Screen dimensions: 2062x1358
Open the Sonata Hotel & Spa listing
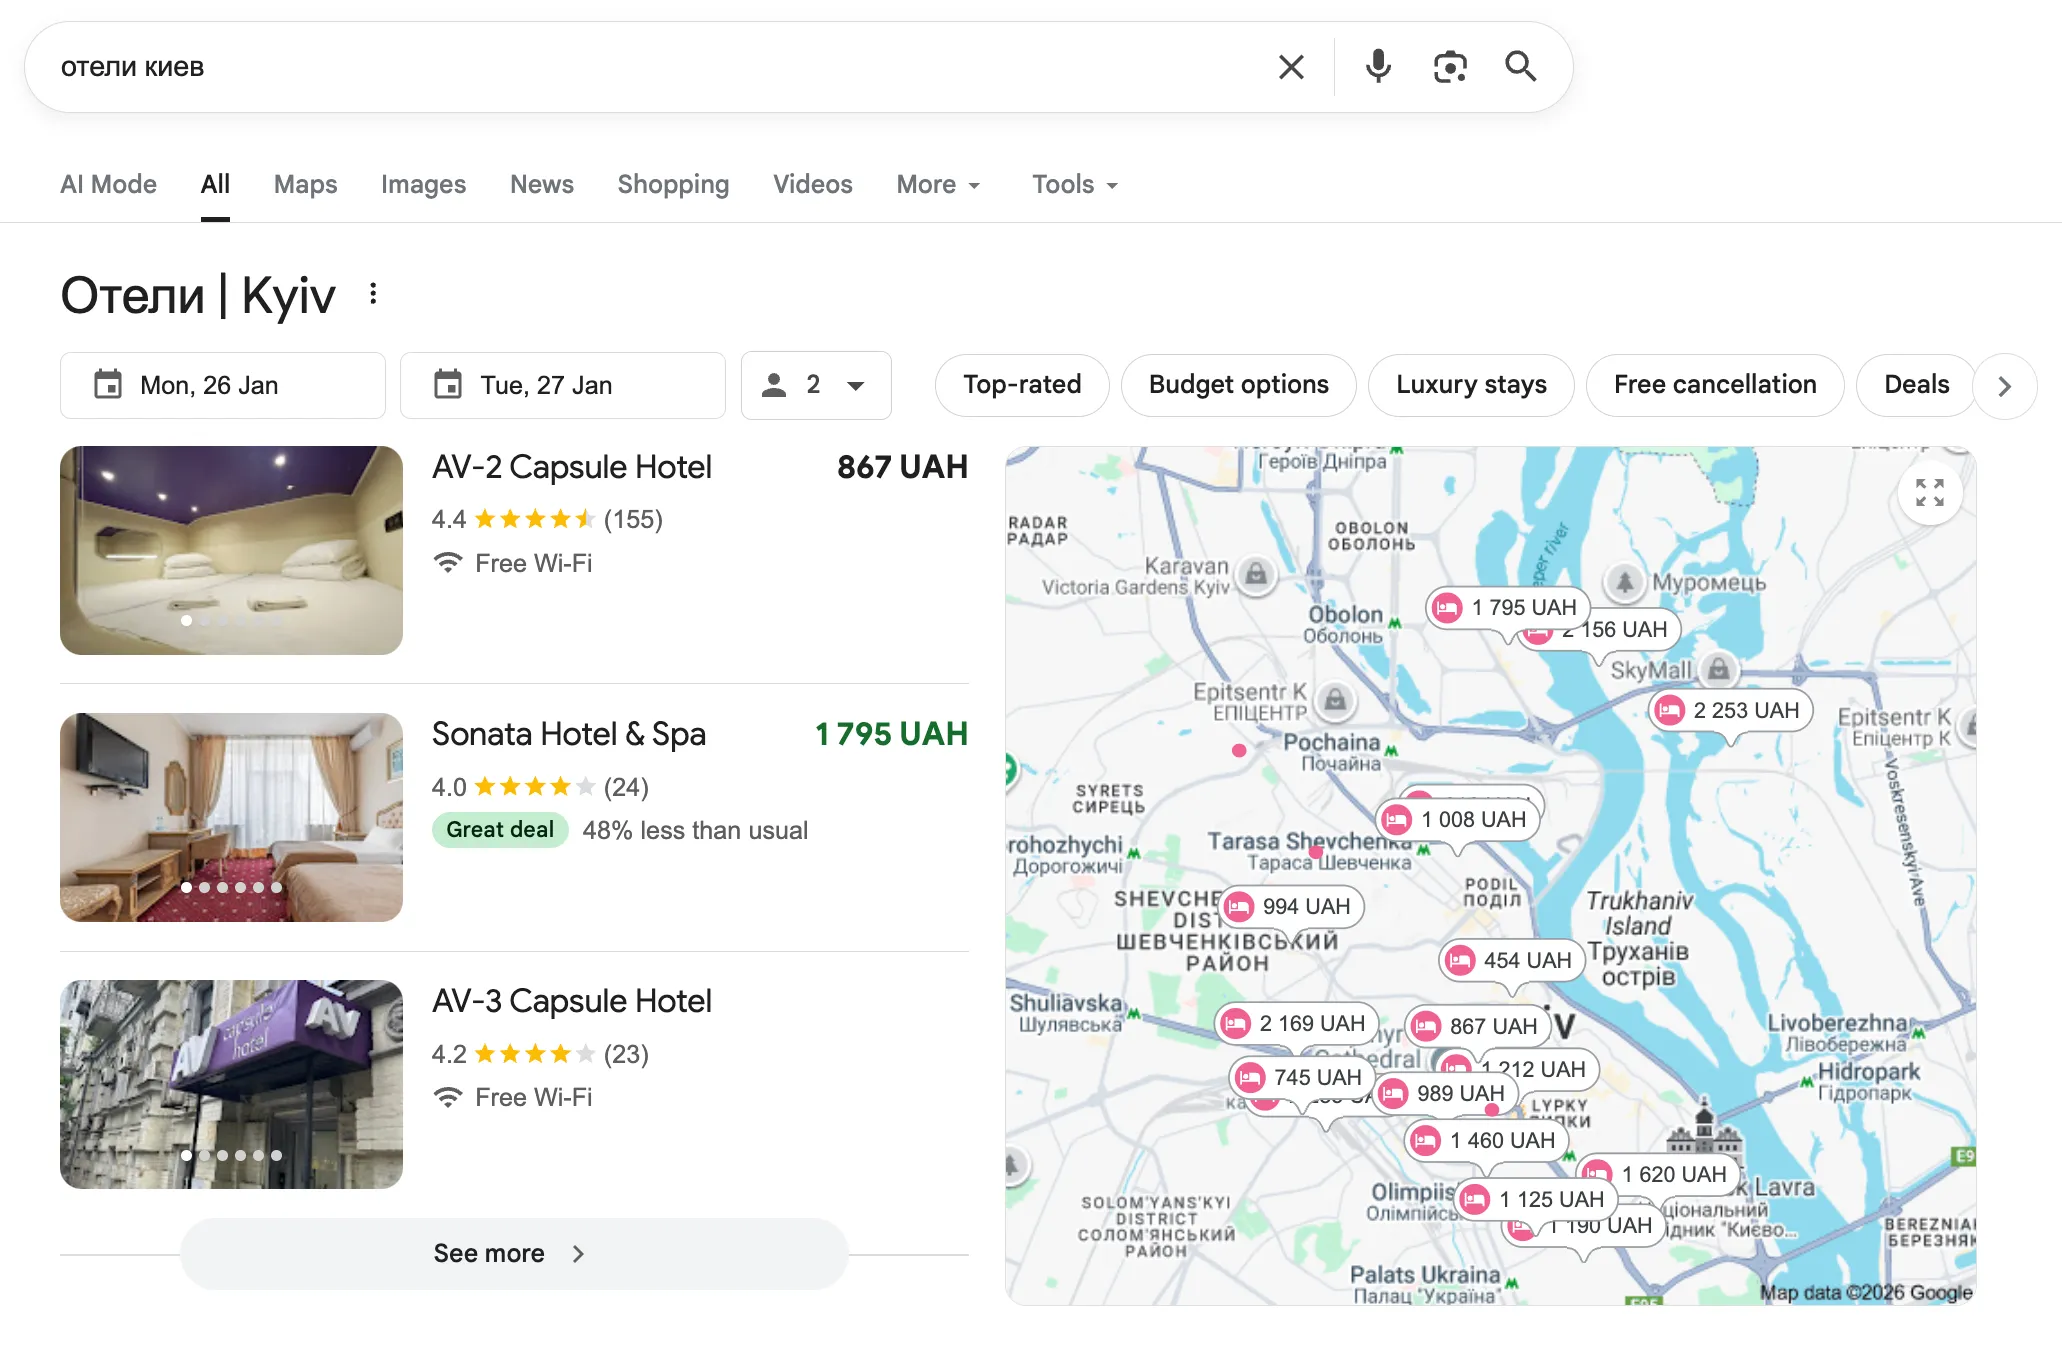(568, 735)
